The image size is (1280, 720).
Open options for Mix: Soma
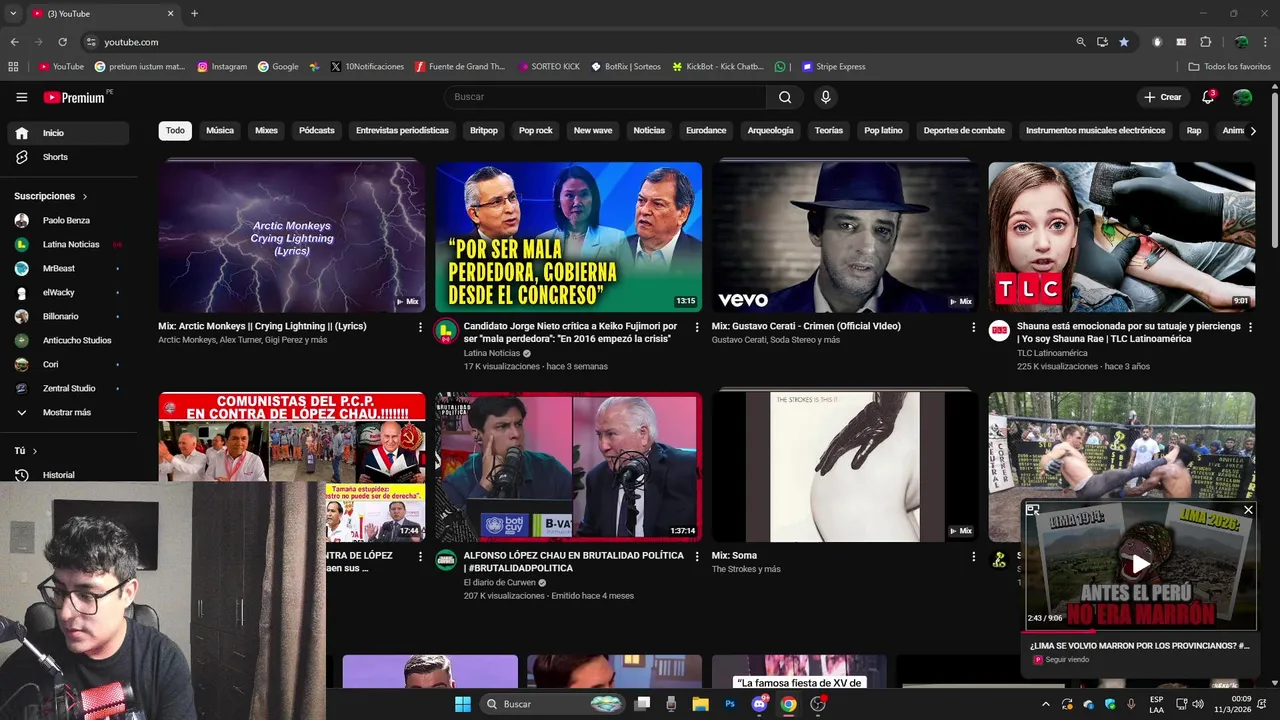[974, 556]
